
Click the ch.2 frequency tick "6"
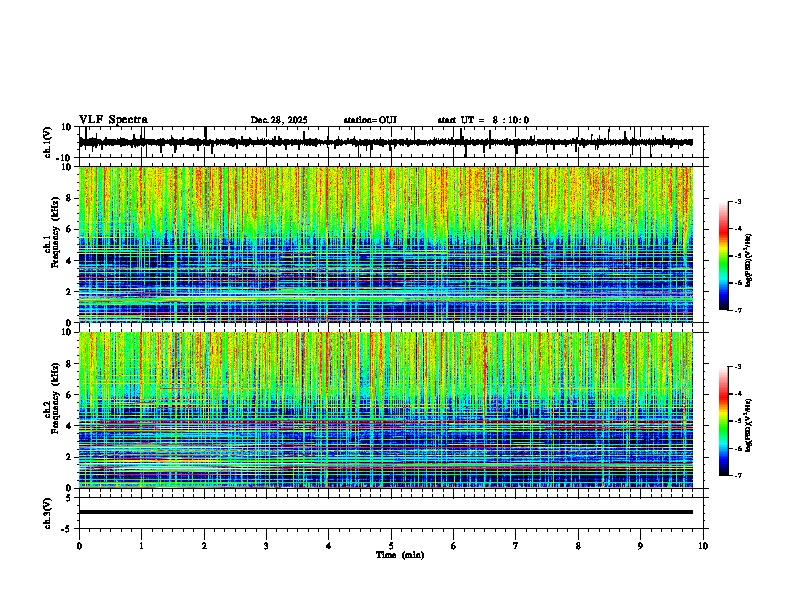69,395
